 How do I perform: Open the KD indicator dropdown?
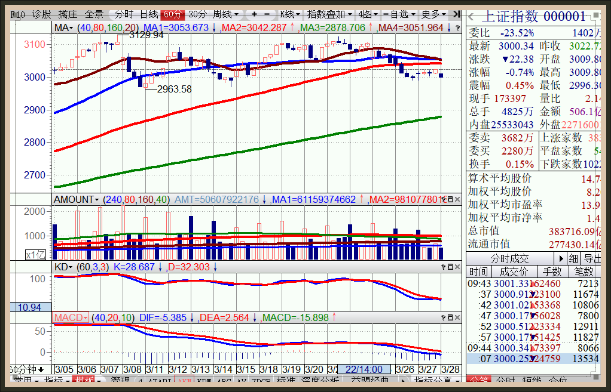pos(63,267)
